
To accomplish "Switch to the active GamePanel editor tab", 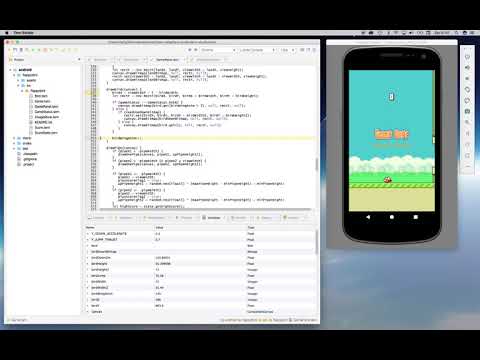I will click(x=168, y=60).
